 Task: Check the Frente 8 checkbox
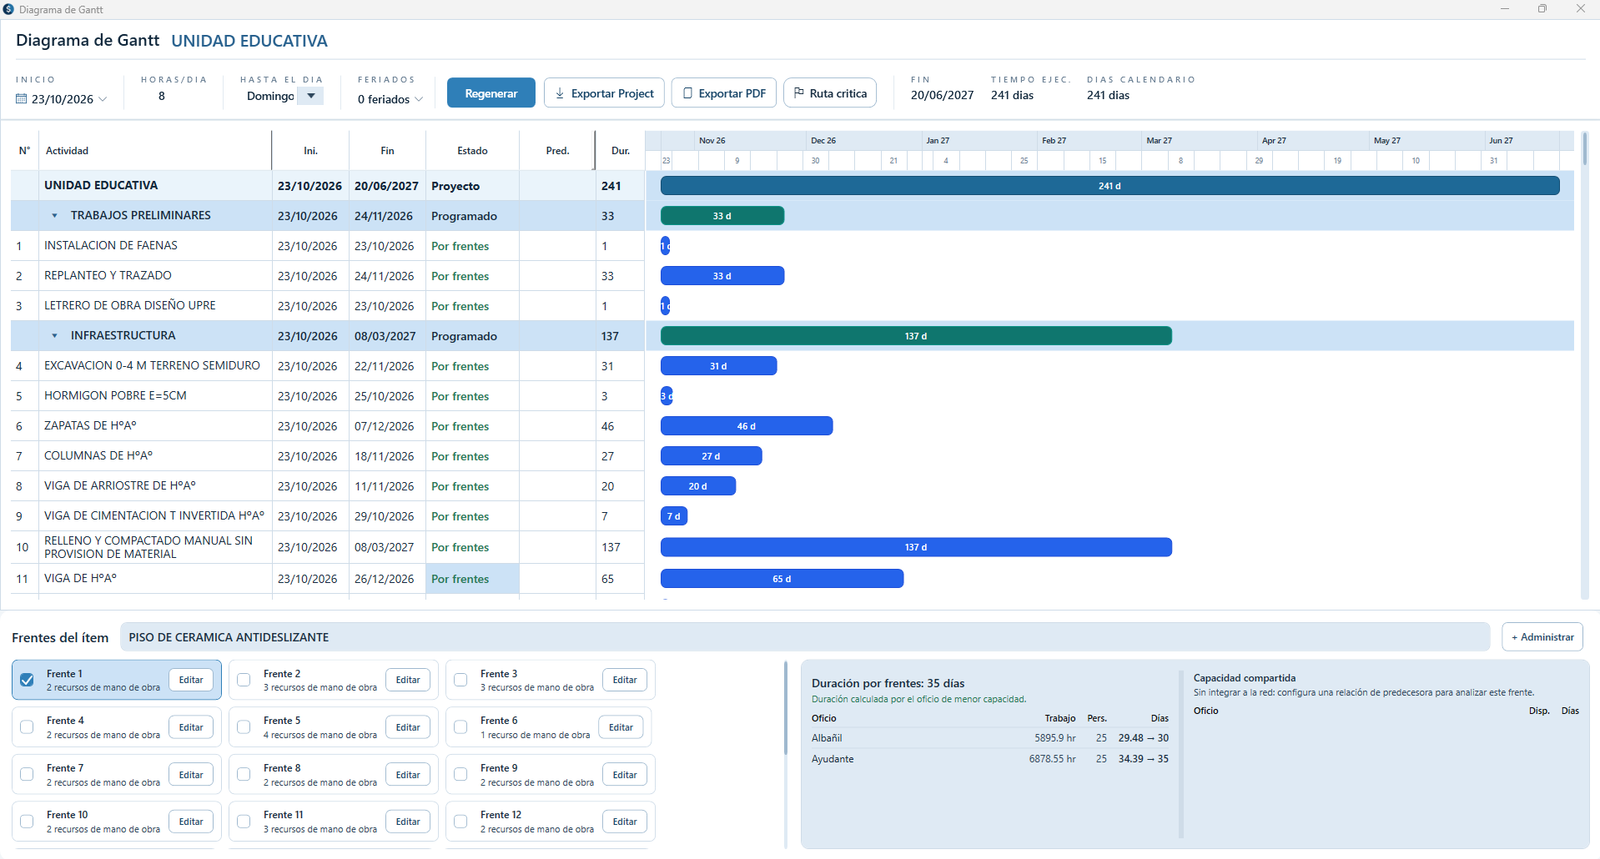244,774
